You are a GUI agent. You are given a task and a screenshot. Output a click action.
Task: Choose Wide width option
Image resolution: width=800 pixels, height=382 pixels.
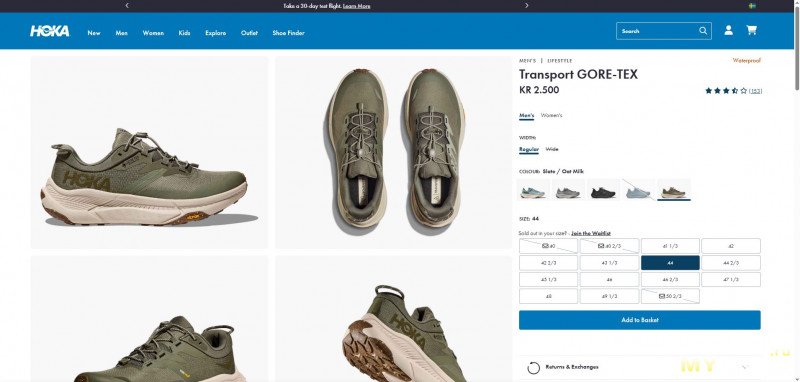pyautogui.click(x=552, y=149)
